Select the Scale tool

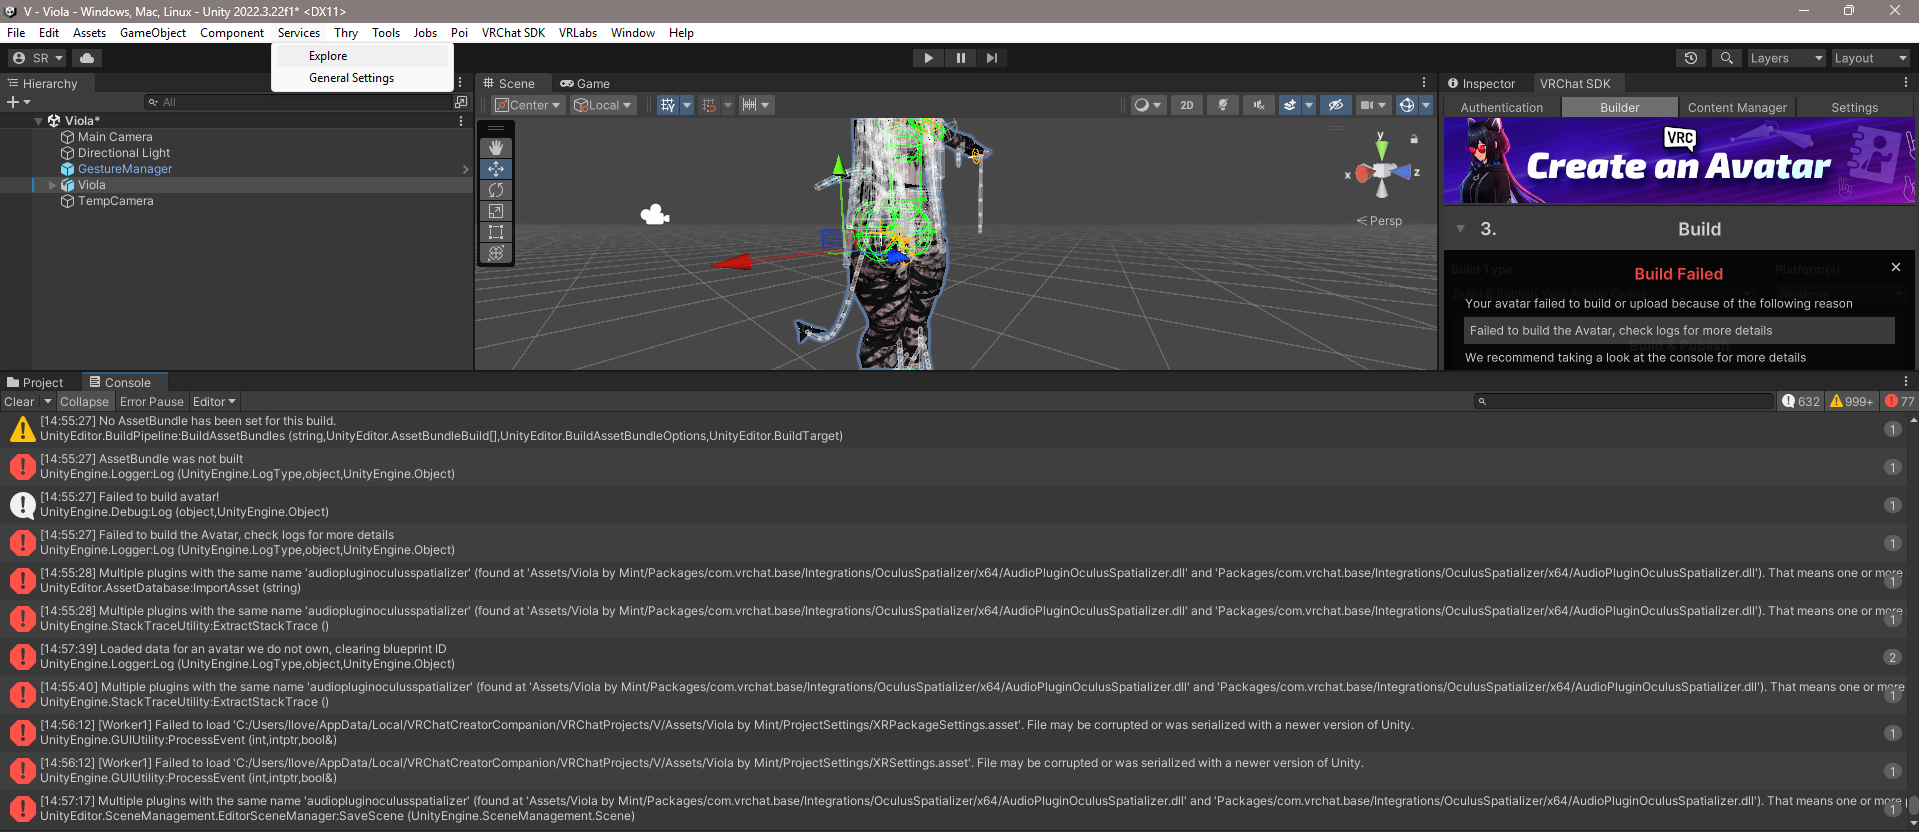[496, 211]
